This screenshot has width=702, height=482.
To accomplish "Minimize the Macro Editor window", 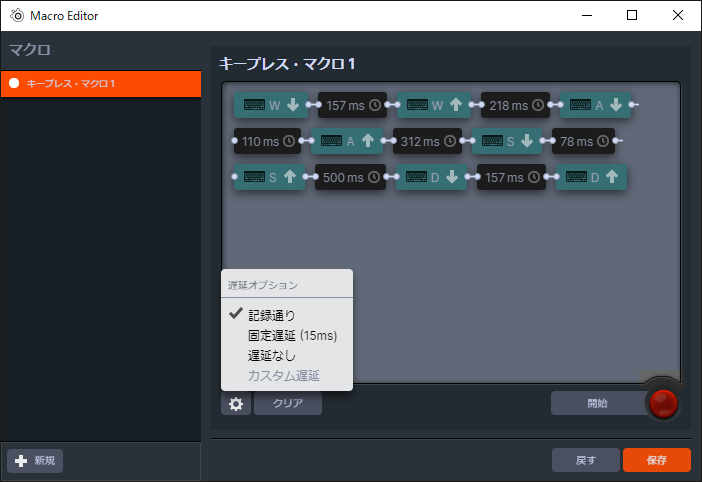I will 587,16.
